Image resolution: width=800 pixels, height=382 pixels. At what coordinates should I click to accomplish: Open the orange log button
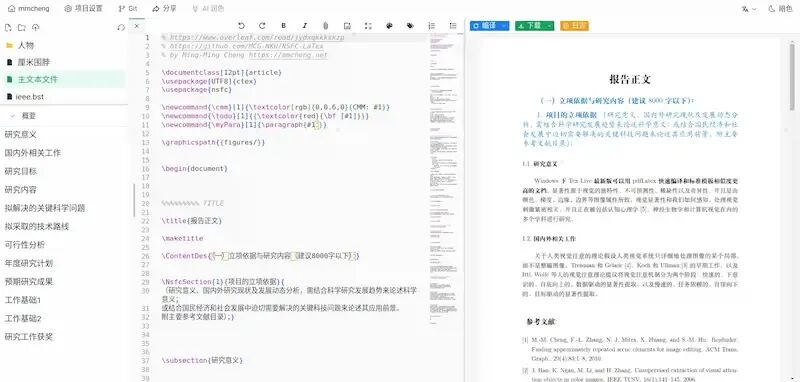(x=574, y=26)
